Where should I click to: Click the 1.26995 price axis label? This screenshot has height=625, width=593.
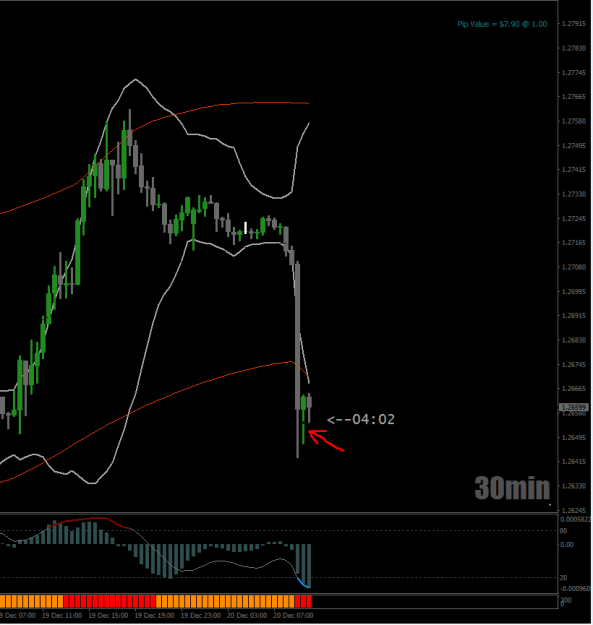point(574,291)
